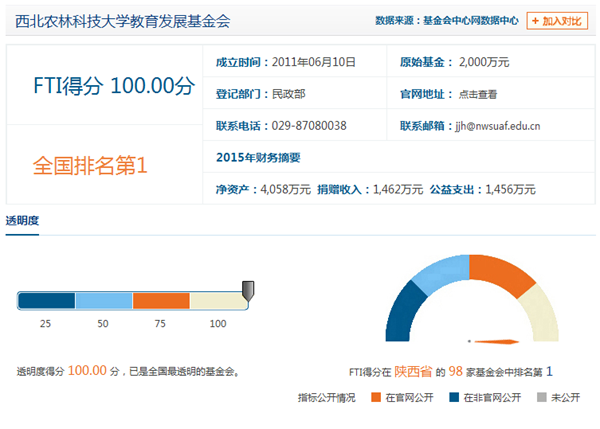Click the 加入对比 button
The height and width of the screenshot is (429, 600).
[x=557, y=20]
